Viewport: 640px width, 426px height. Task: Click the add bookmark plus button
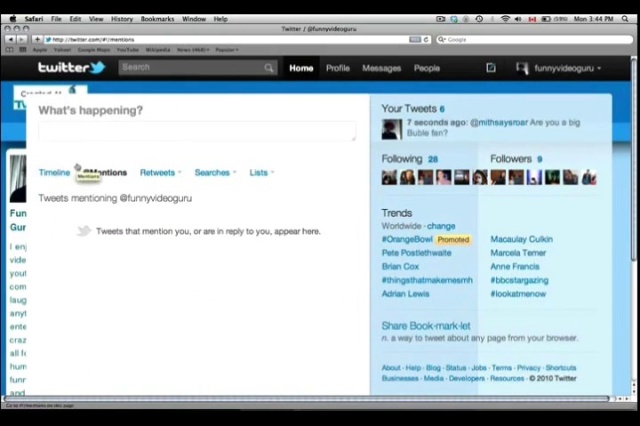tap(37, 39)
